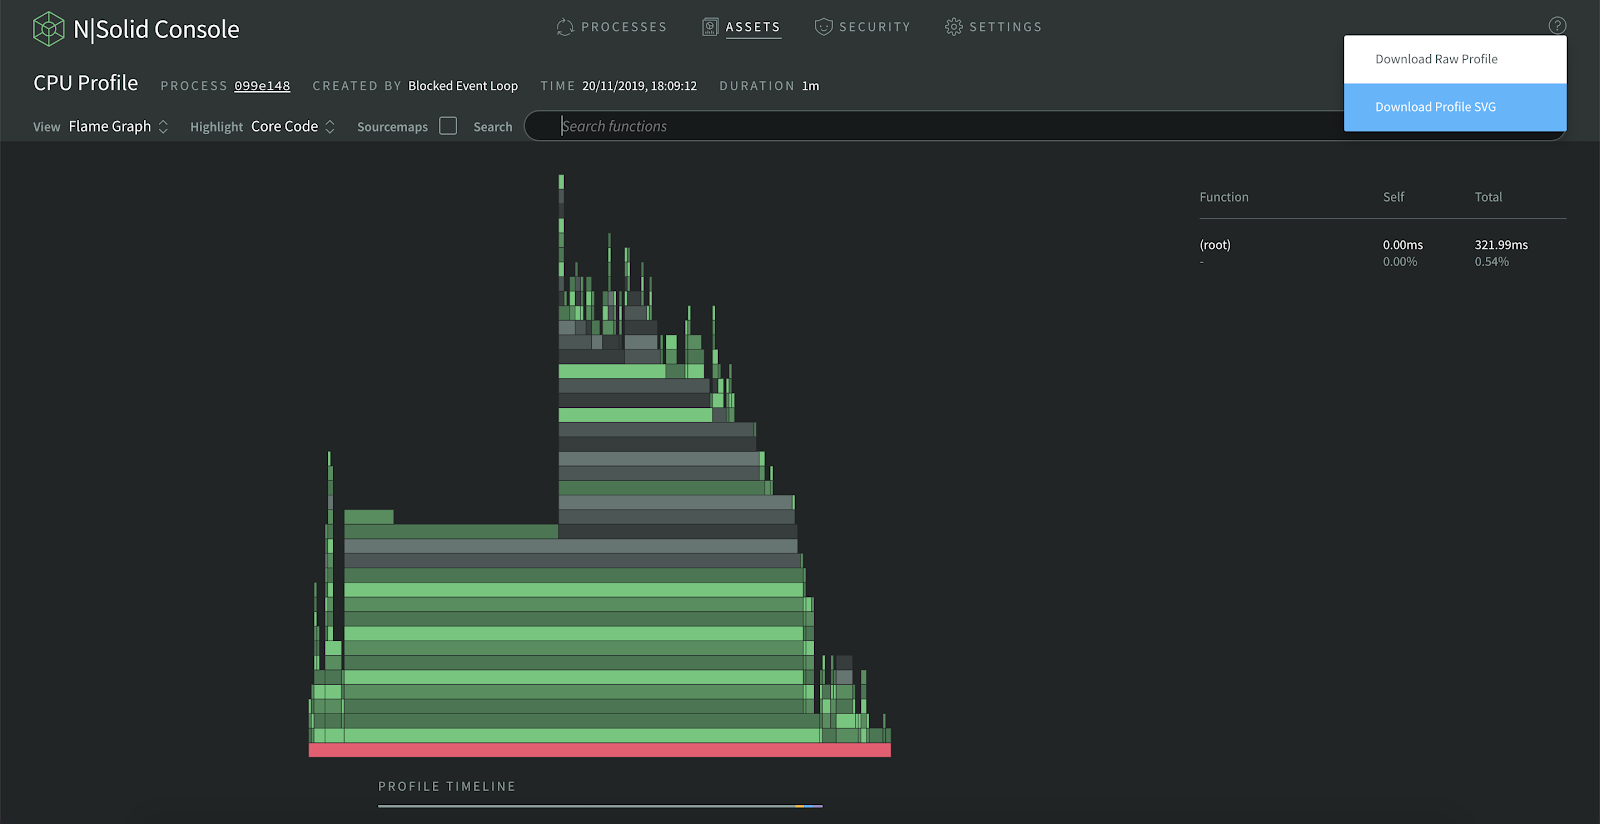Open the help question mark icon
The image size is (1600, 824).
point(1557,26)
